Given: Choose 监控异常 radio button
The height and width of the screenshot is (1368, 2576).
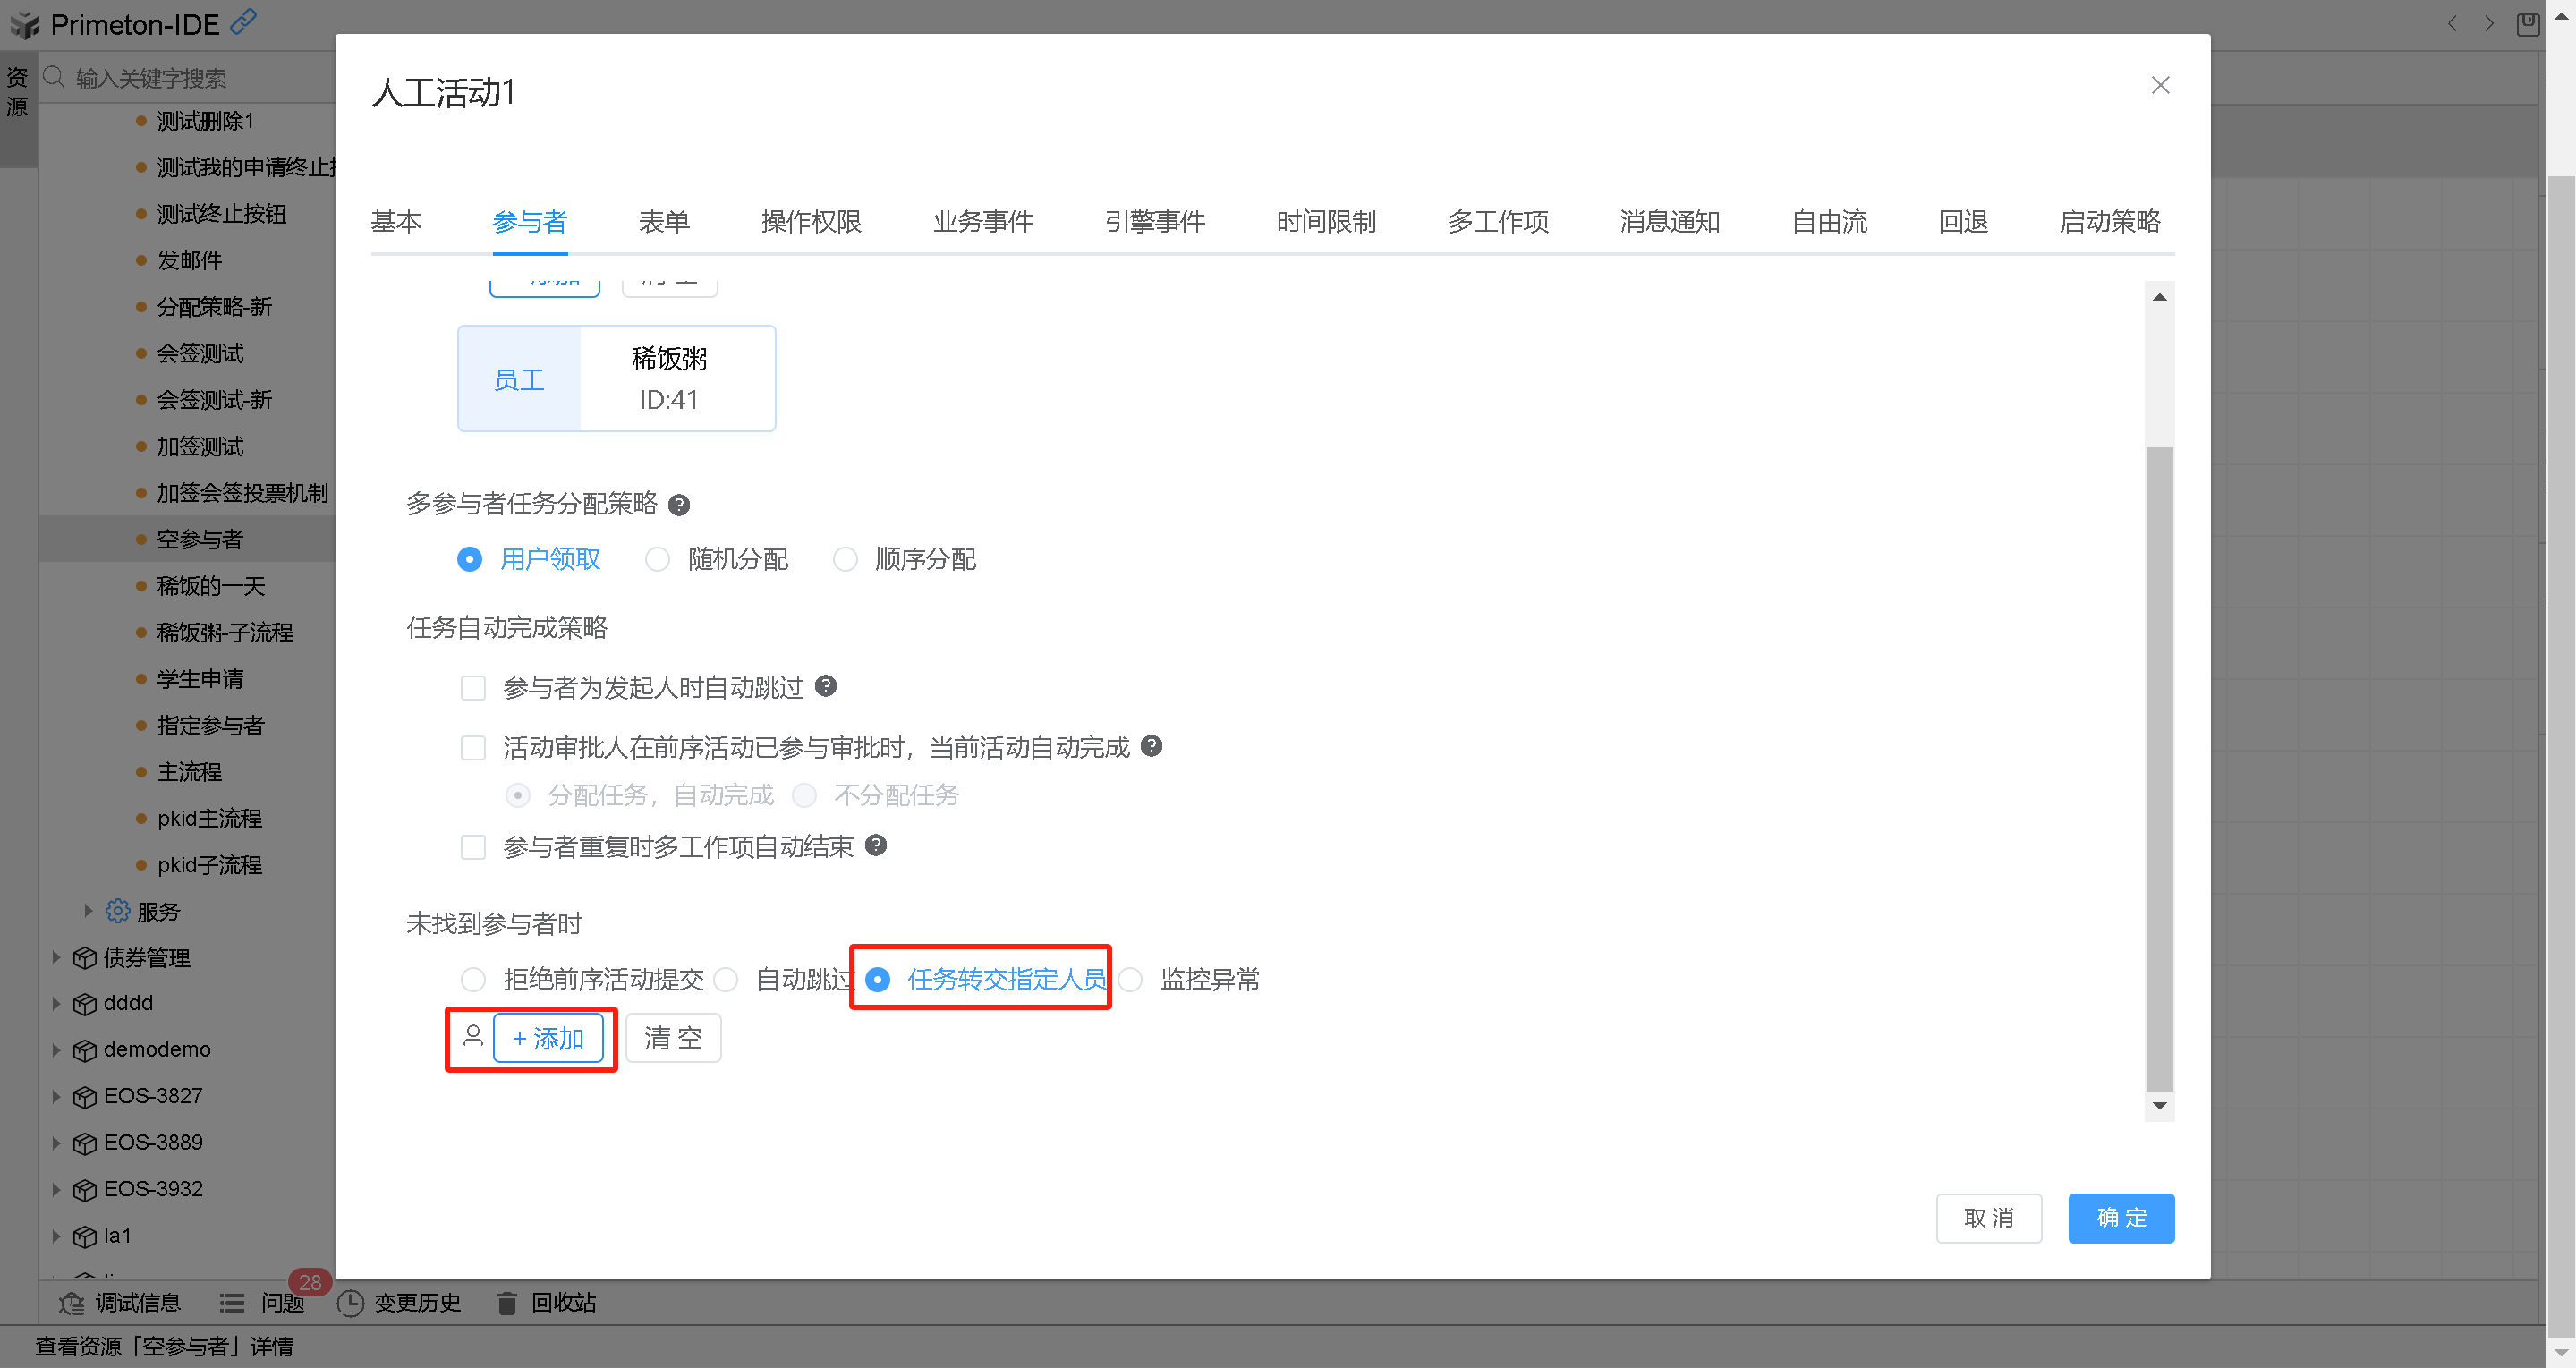Looking at the screenshot, I should [x=1131, y=979].
